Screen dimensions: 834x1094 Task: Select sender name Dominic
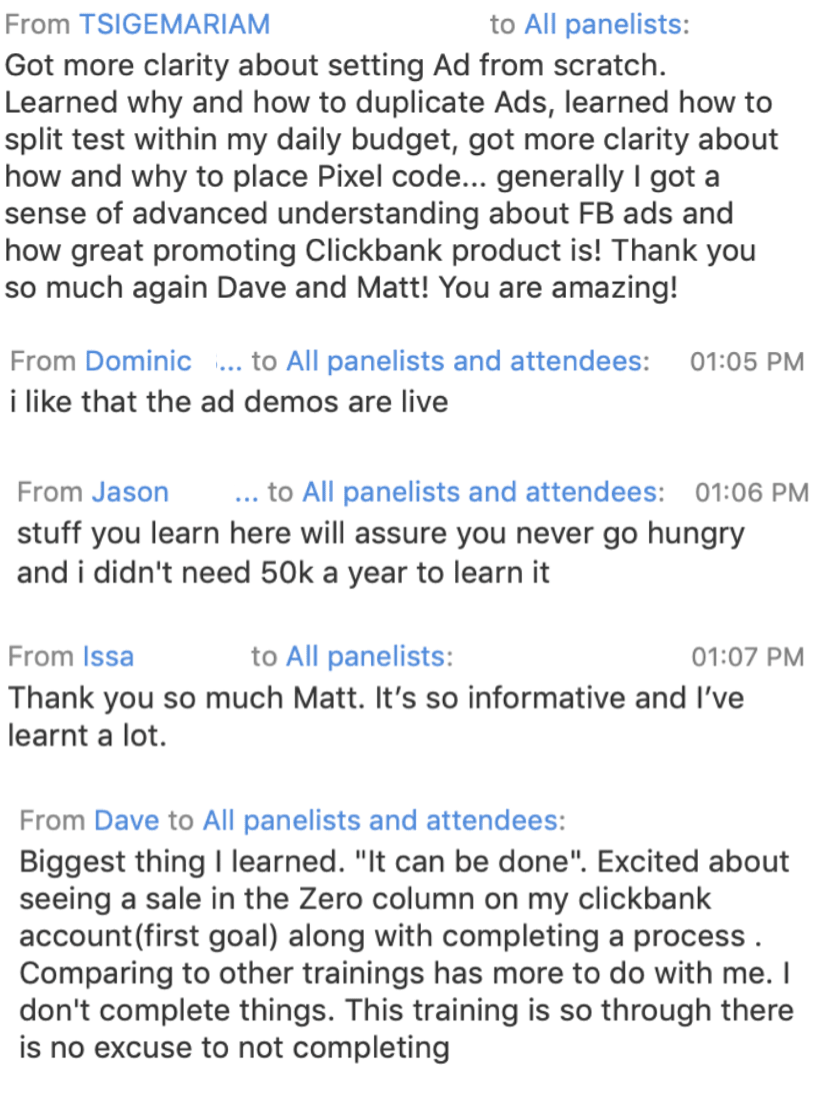(x=138, y=361)
